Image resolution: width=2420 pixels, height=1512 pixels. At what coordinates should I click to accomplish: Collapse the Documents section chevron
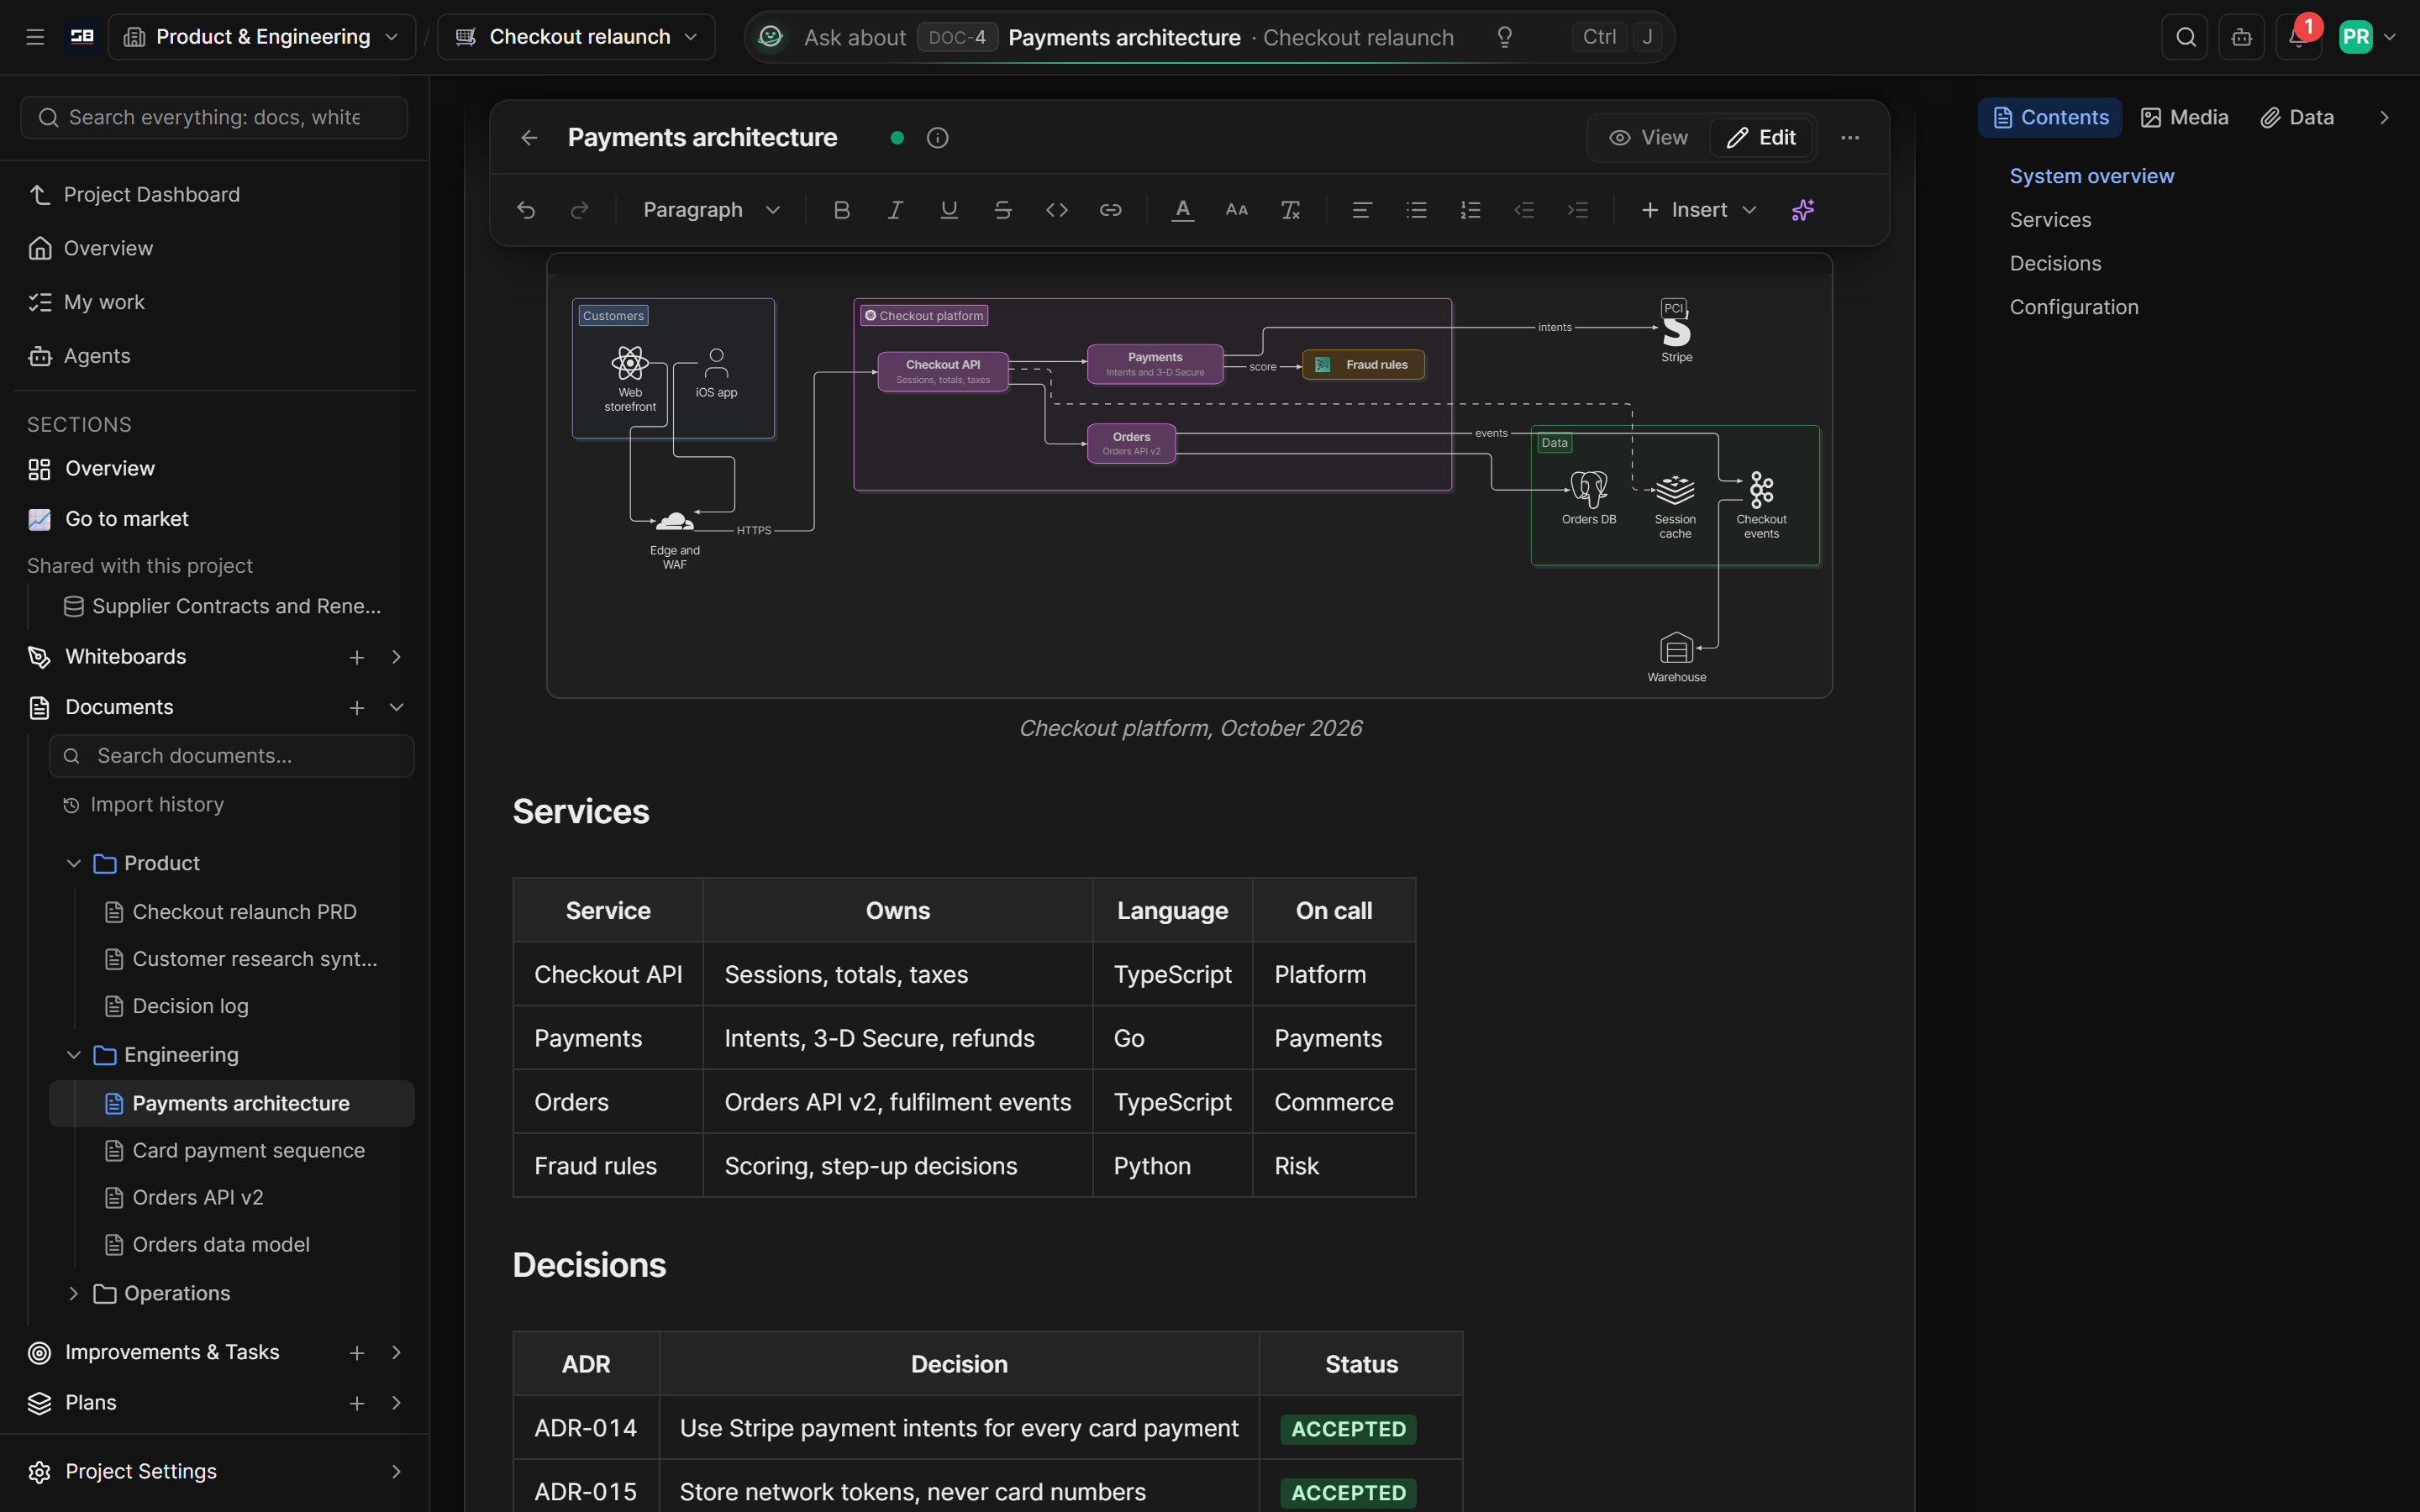[x=396, y=707]
